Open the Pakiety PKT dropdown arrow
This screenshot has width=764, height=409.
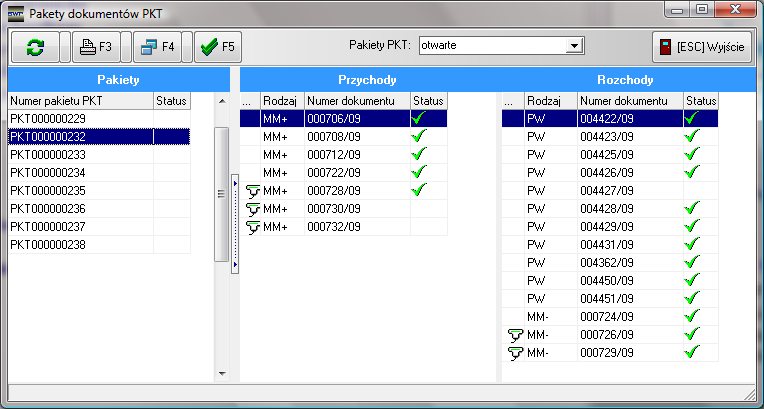pos(574,45)
